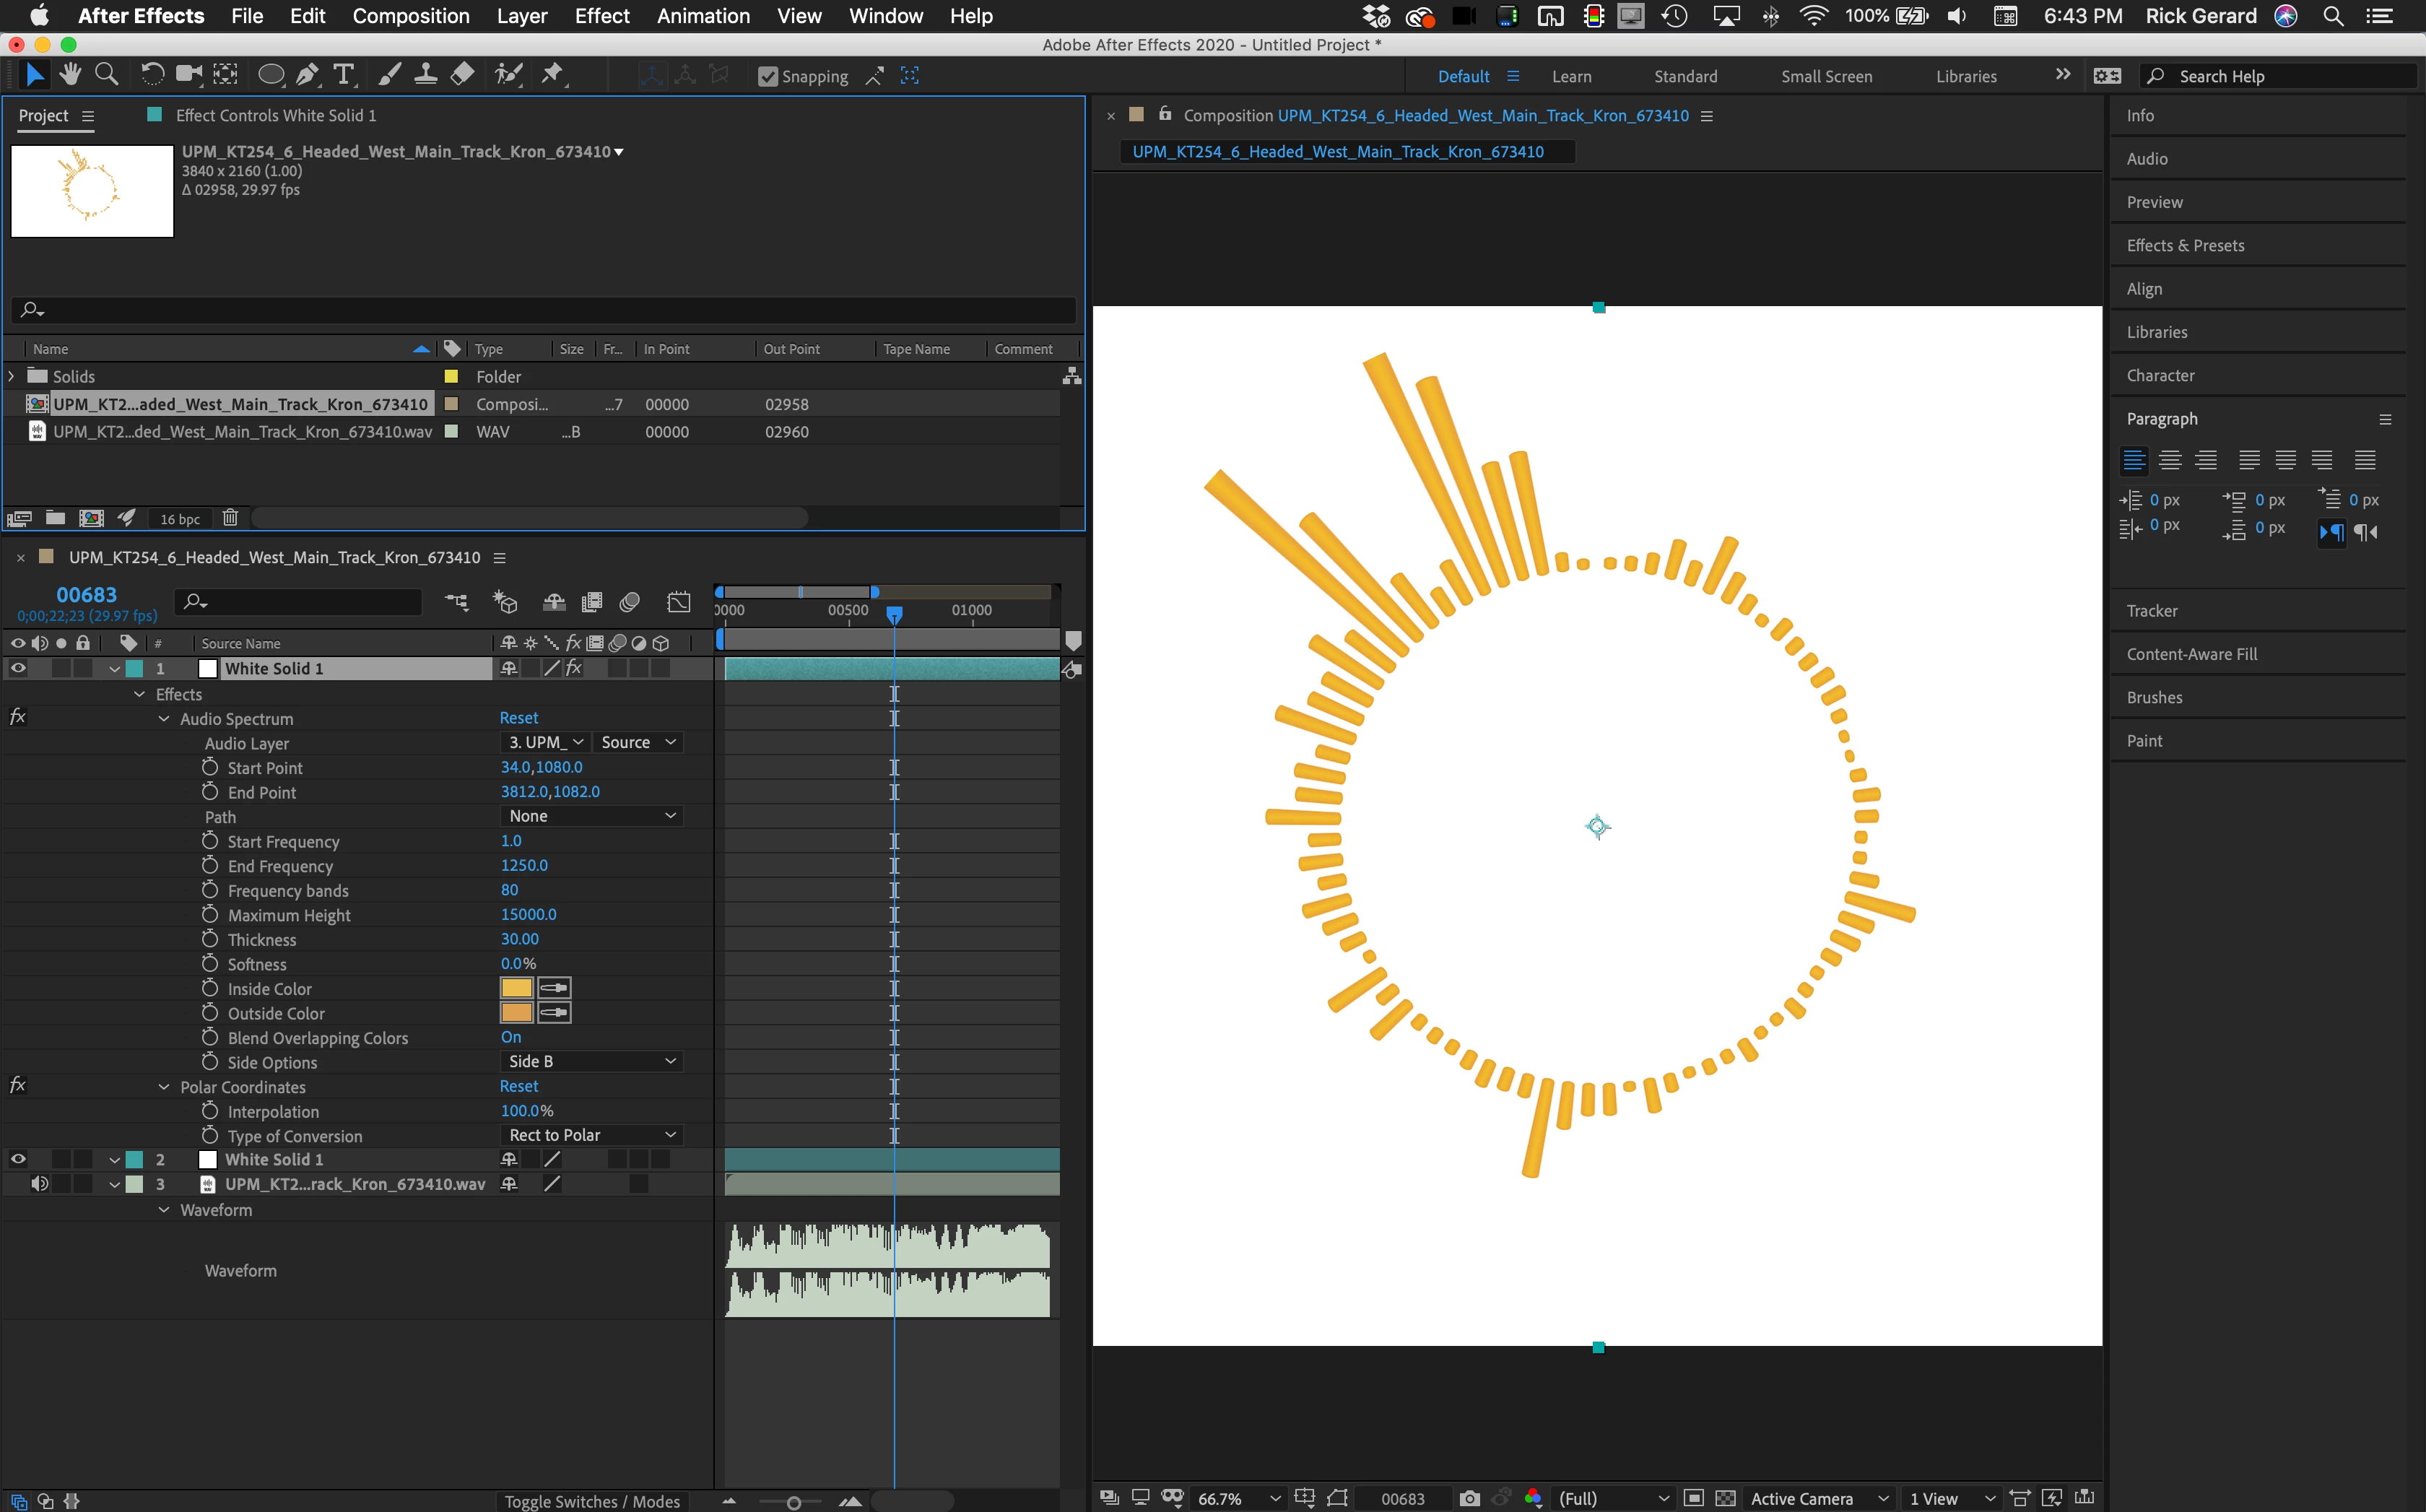
Task: Toggle the Snapping checkbox
Action: [x=768, y=77]
